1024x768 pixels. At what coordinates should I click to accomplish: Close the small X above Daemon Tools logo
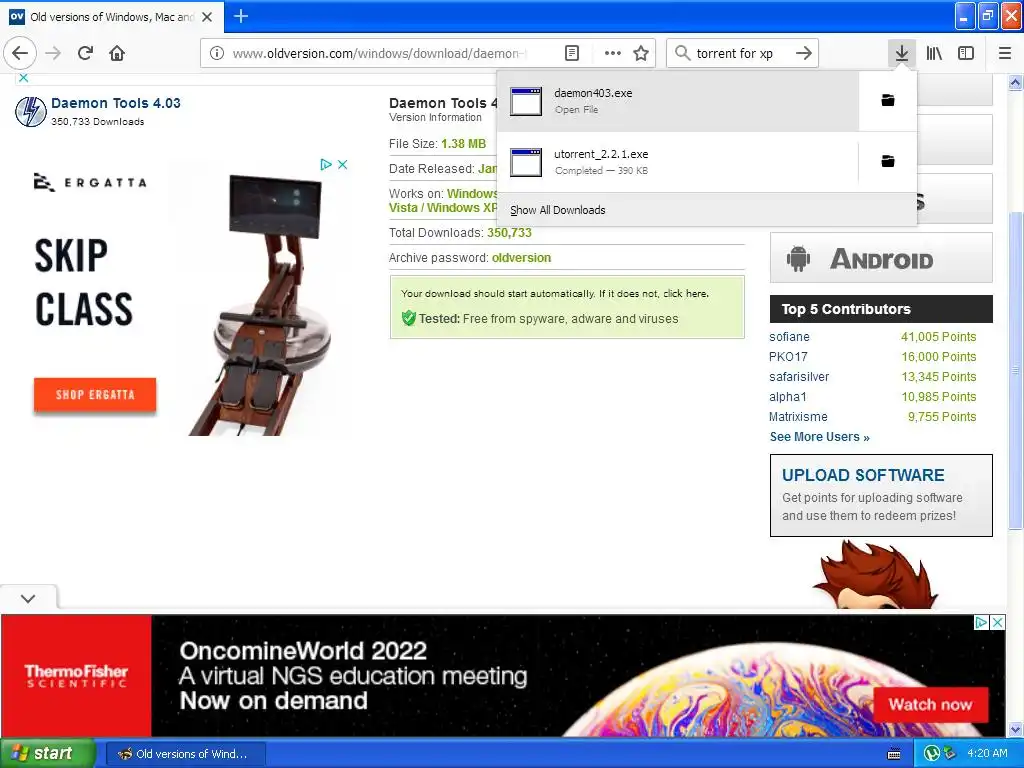click(23, 78)
